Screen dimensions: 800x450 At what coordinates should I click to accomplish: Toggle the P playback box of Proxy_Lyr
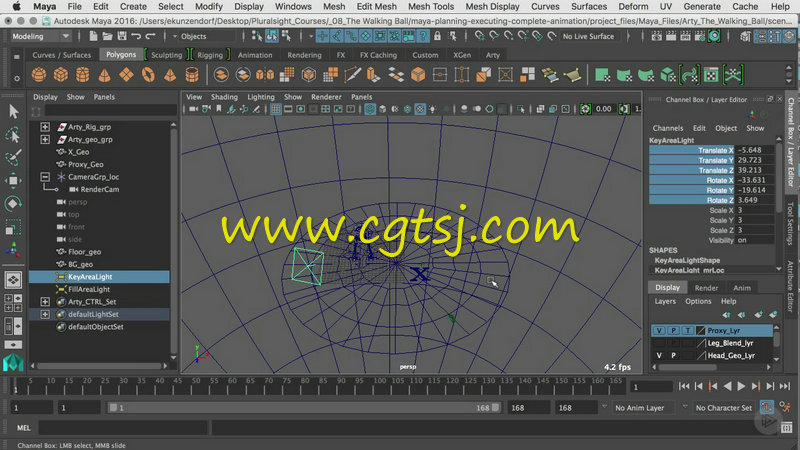(x=673, y=331)
